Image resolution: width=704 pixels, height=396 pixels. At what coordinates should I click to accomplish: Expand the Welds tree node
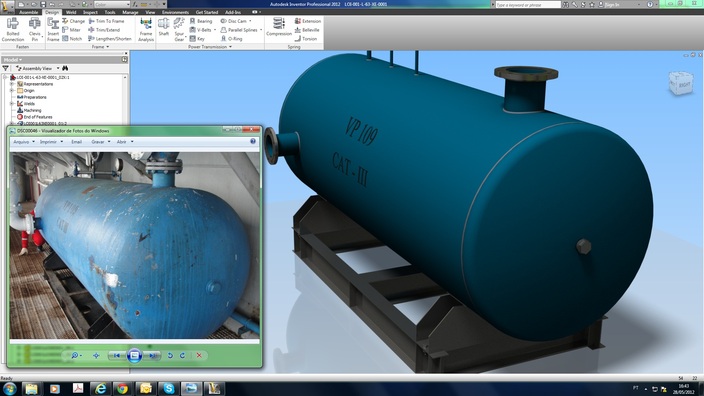[x=12, y=103]
